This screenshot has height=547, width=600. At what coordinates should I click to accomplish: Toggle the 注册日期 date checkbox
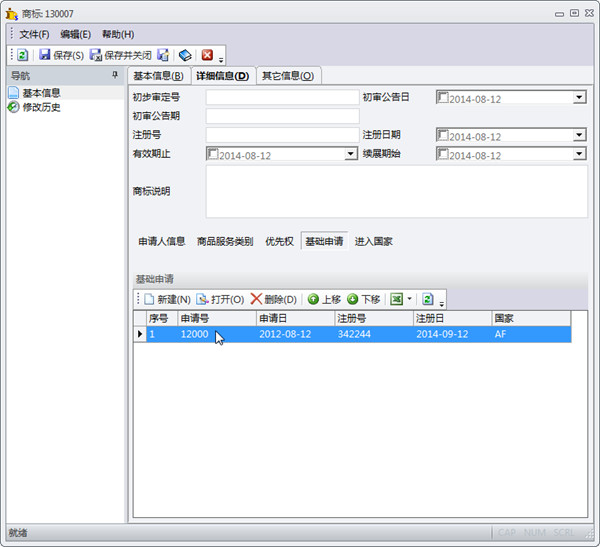[443, 135]
